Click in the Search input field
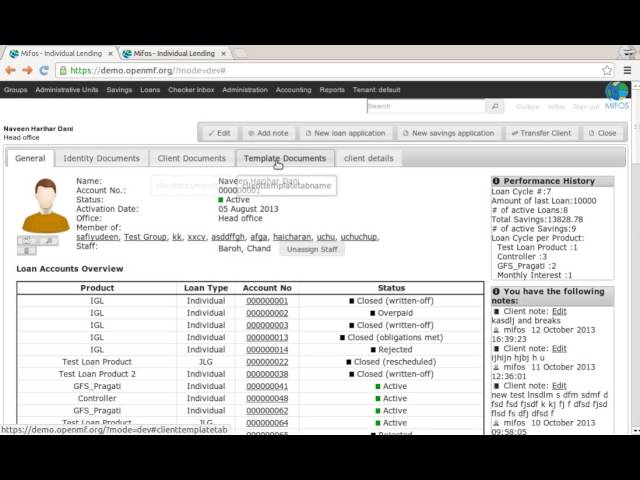Screen dimensions: 640x480 pos(426,107)
